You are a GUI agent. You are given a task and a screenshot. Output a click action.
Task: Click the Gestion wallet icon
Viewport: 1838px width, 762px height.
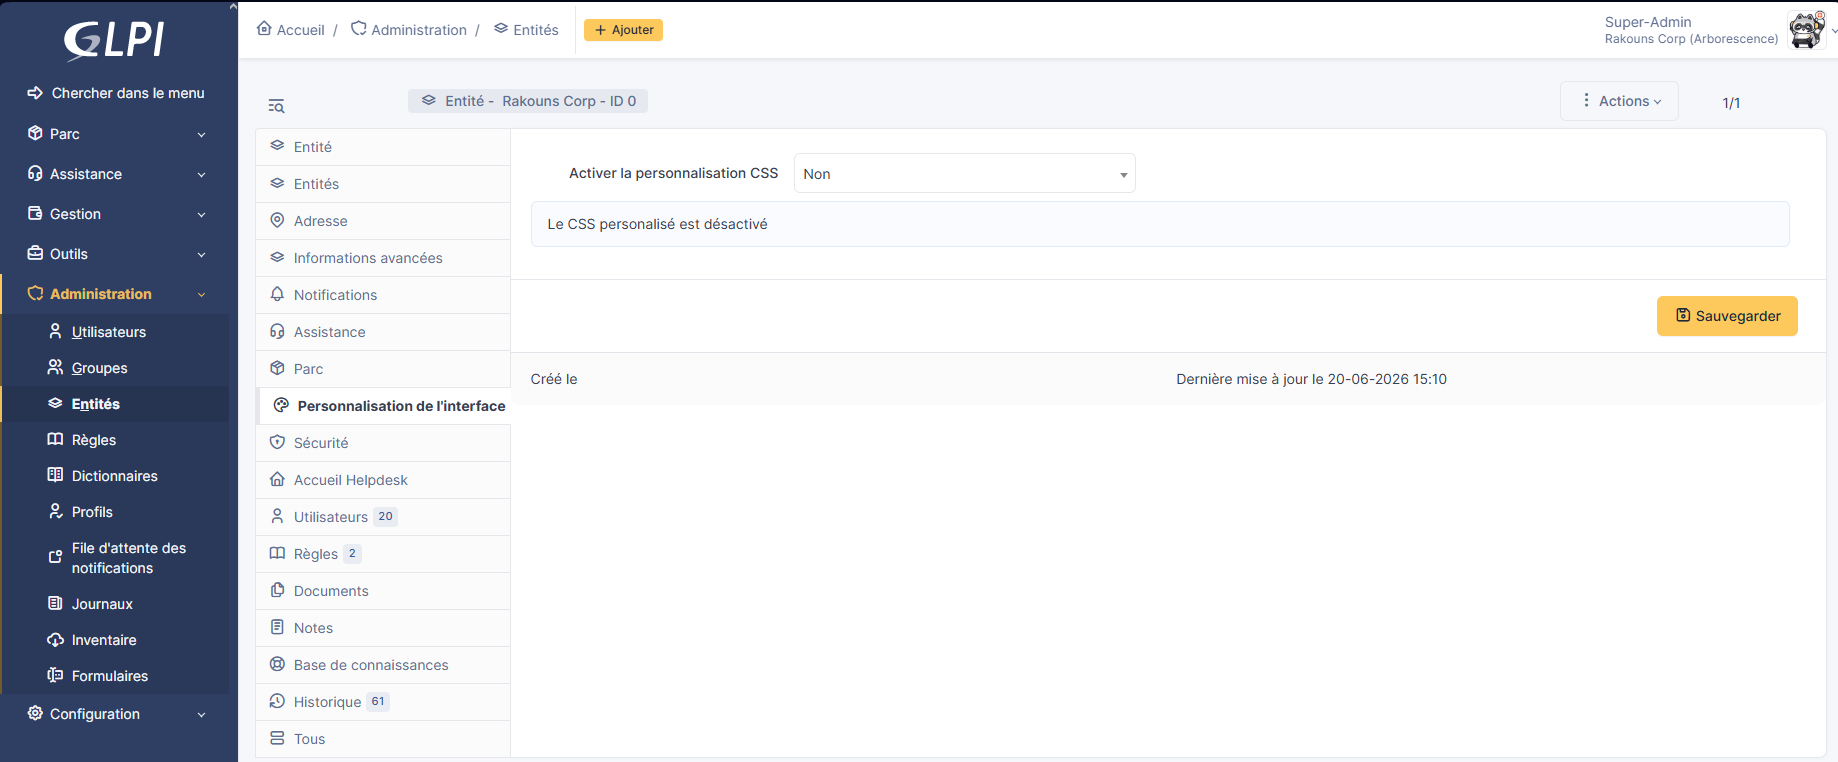(x=35, y=213)
